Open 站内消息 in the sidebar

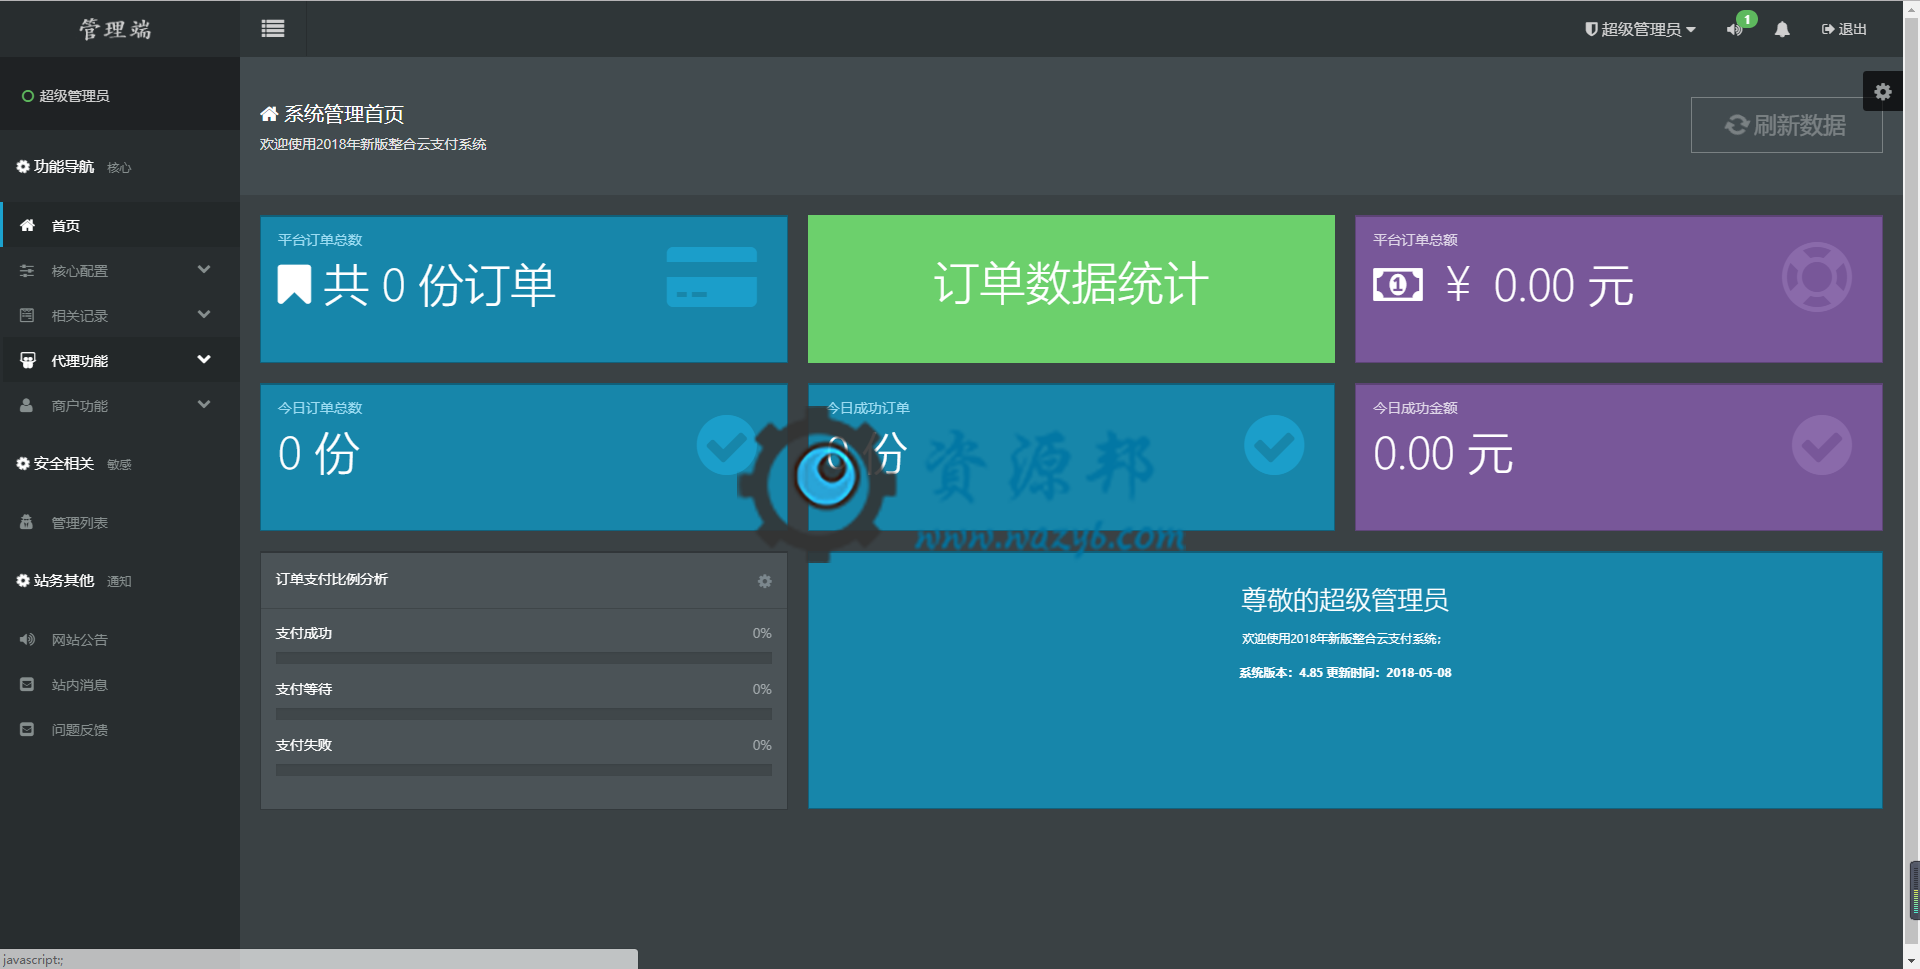[x=120, y=685]
